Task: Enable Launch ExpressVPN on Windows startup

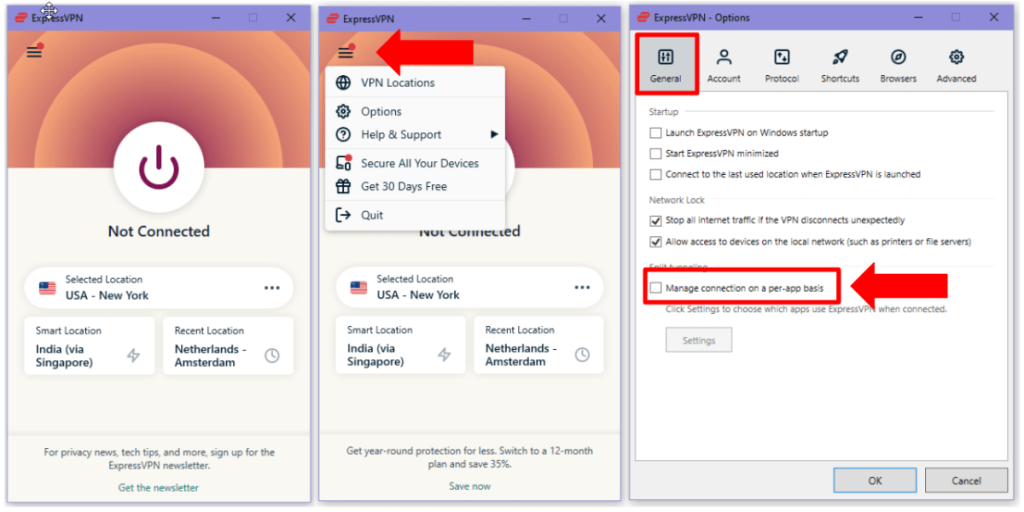Action: point(656,133)
